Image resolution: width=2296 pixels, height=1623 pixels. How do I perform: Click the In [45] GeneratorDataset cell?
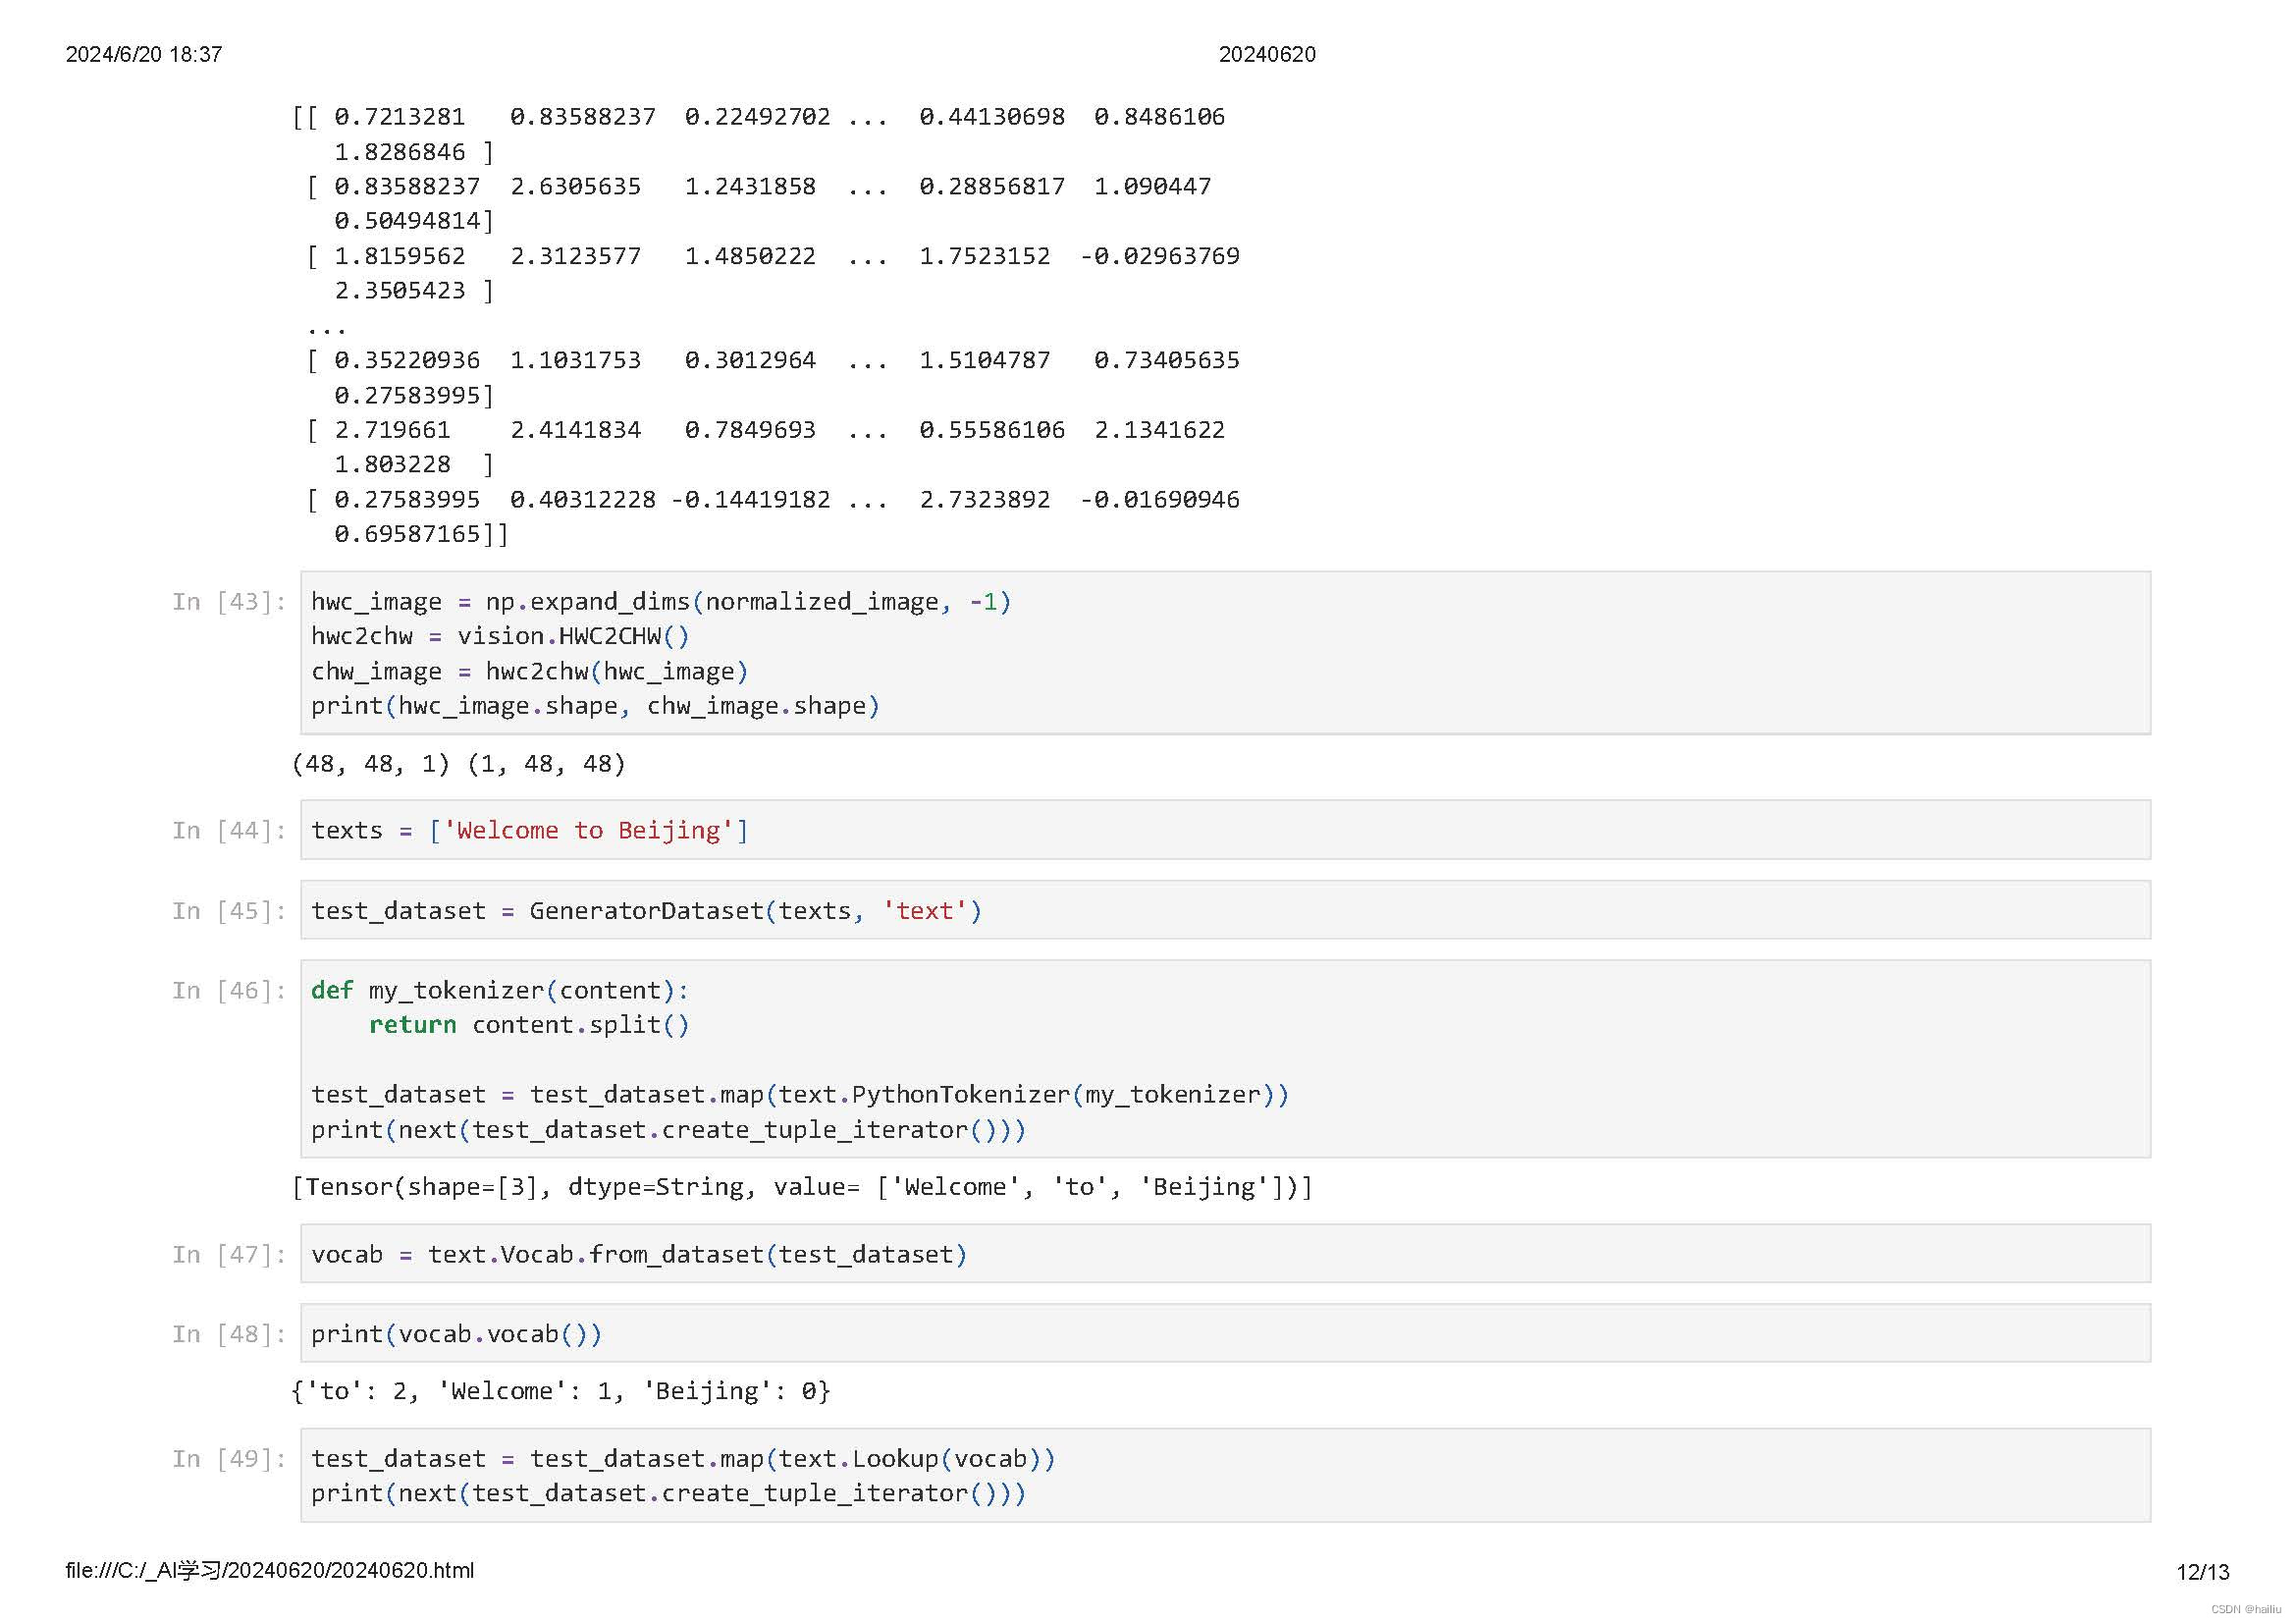pos(1224,910)
